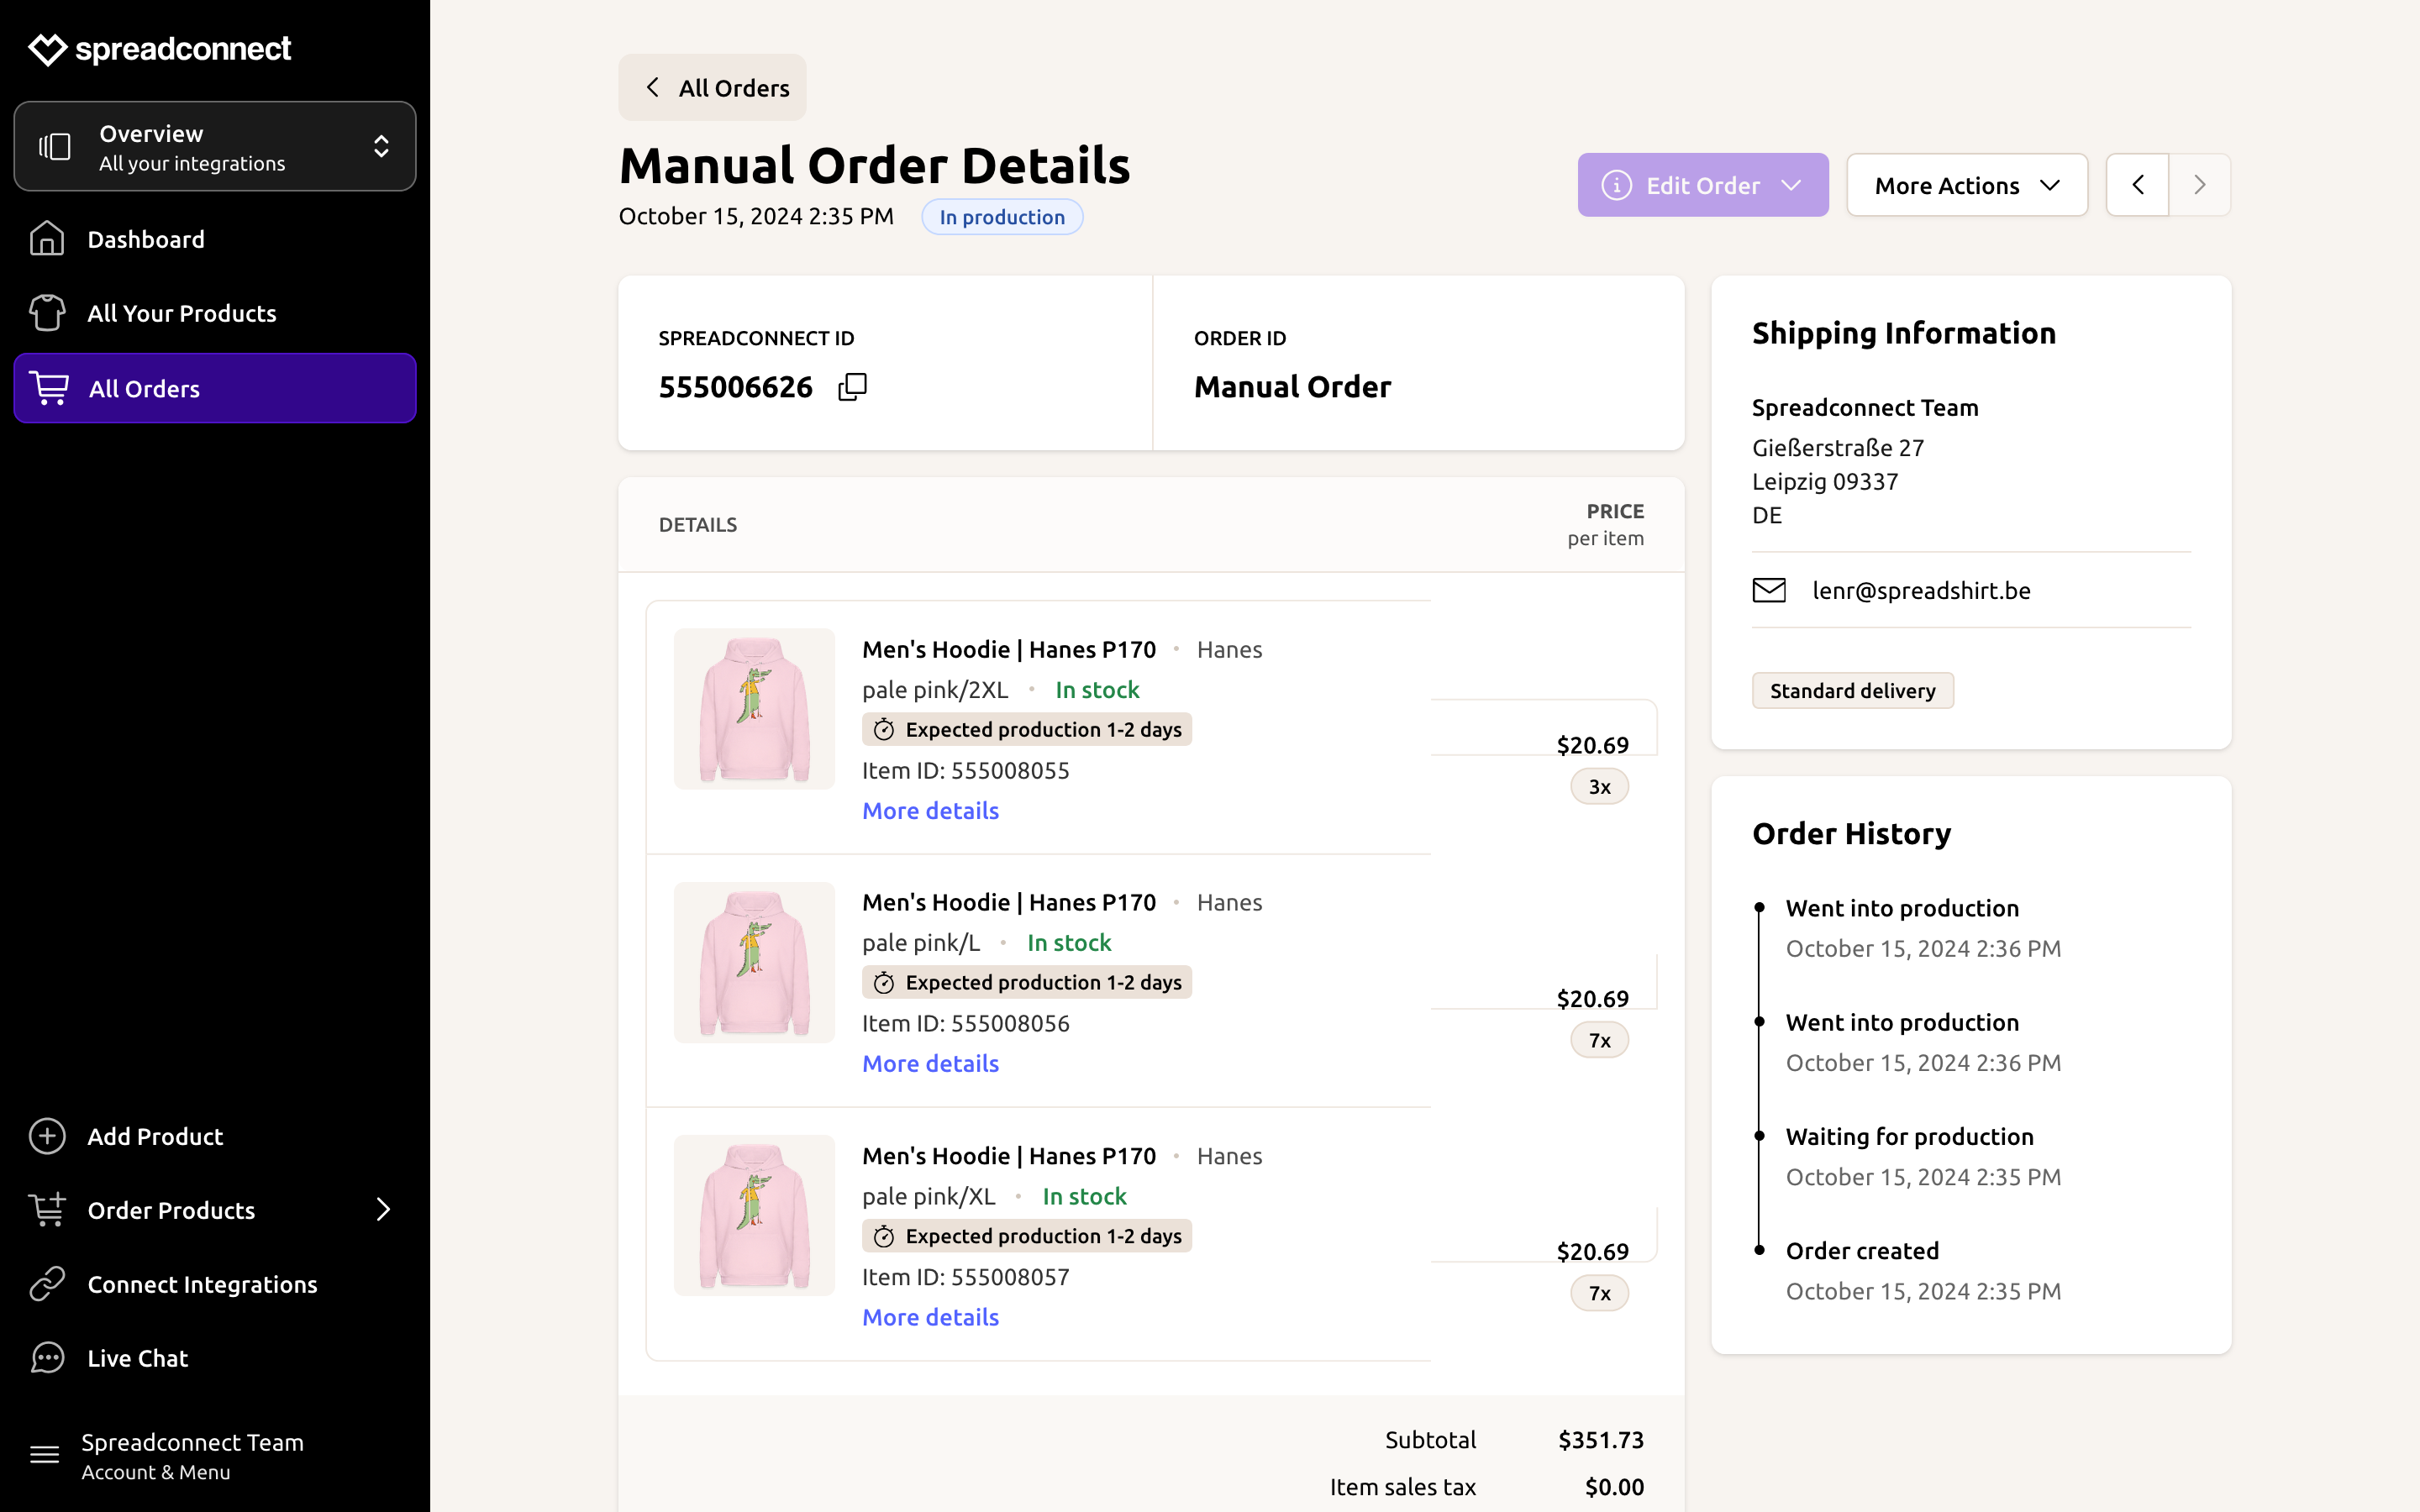Open the Edit Order dropdown
2420x1512 pixels.
pos(1703,185)
